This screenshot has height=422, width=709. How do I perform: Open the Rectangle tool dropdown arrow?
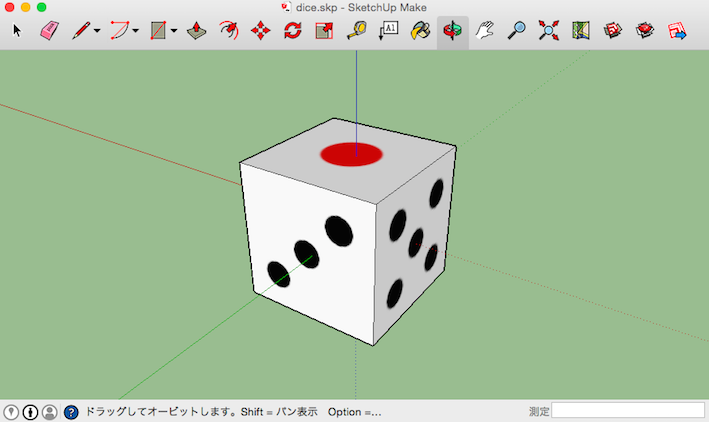pos(174,31)
